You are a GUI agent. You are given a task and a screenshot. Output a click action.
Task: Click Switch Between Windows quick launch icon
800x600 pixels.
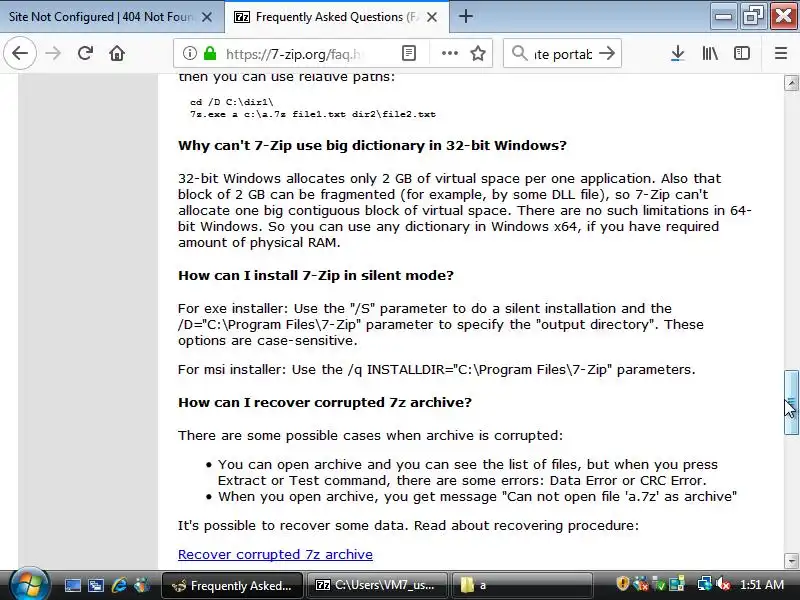click(x=95, y=585)
